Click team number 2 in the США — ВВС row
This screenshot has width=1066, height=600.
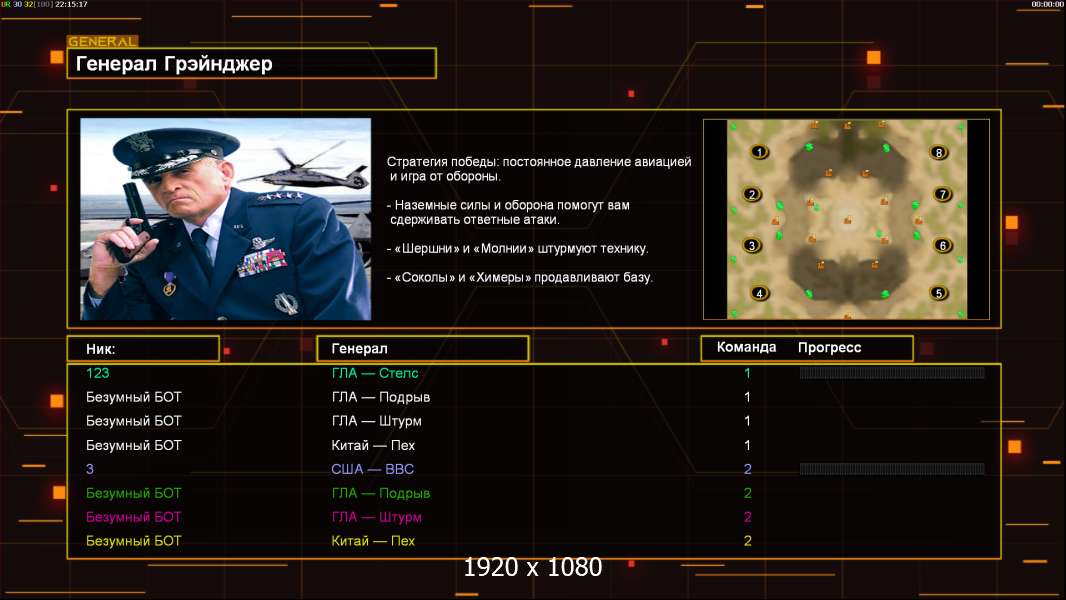click(748, 469)
